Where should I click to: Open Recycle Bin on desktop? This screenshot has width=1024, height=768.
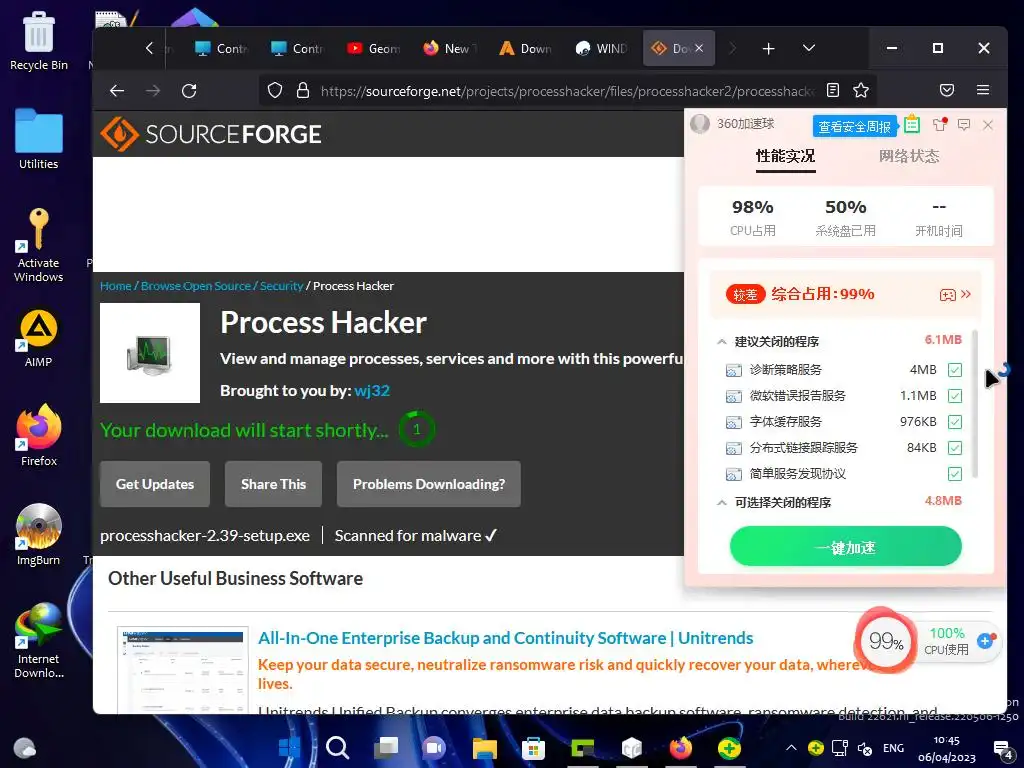pyautogui.click(x=39, y=40)
